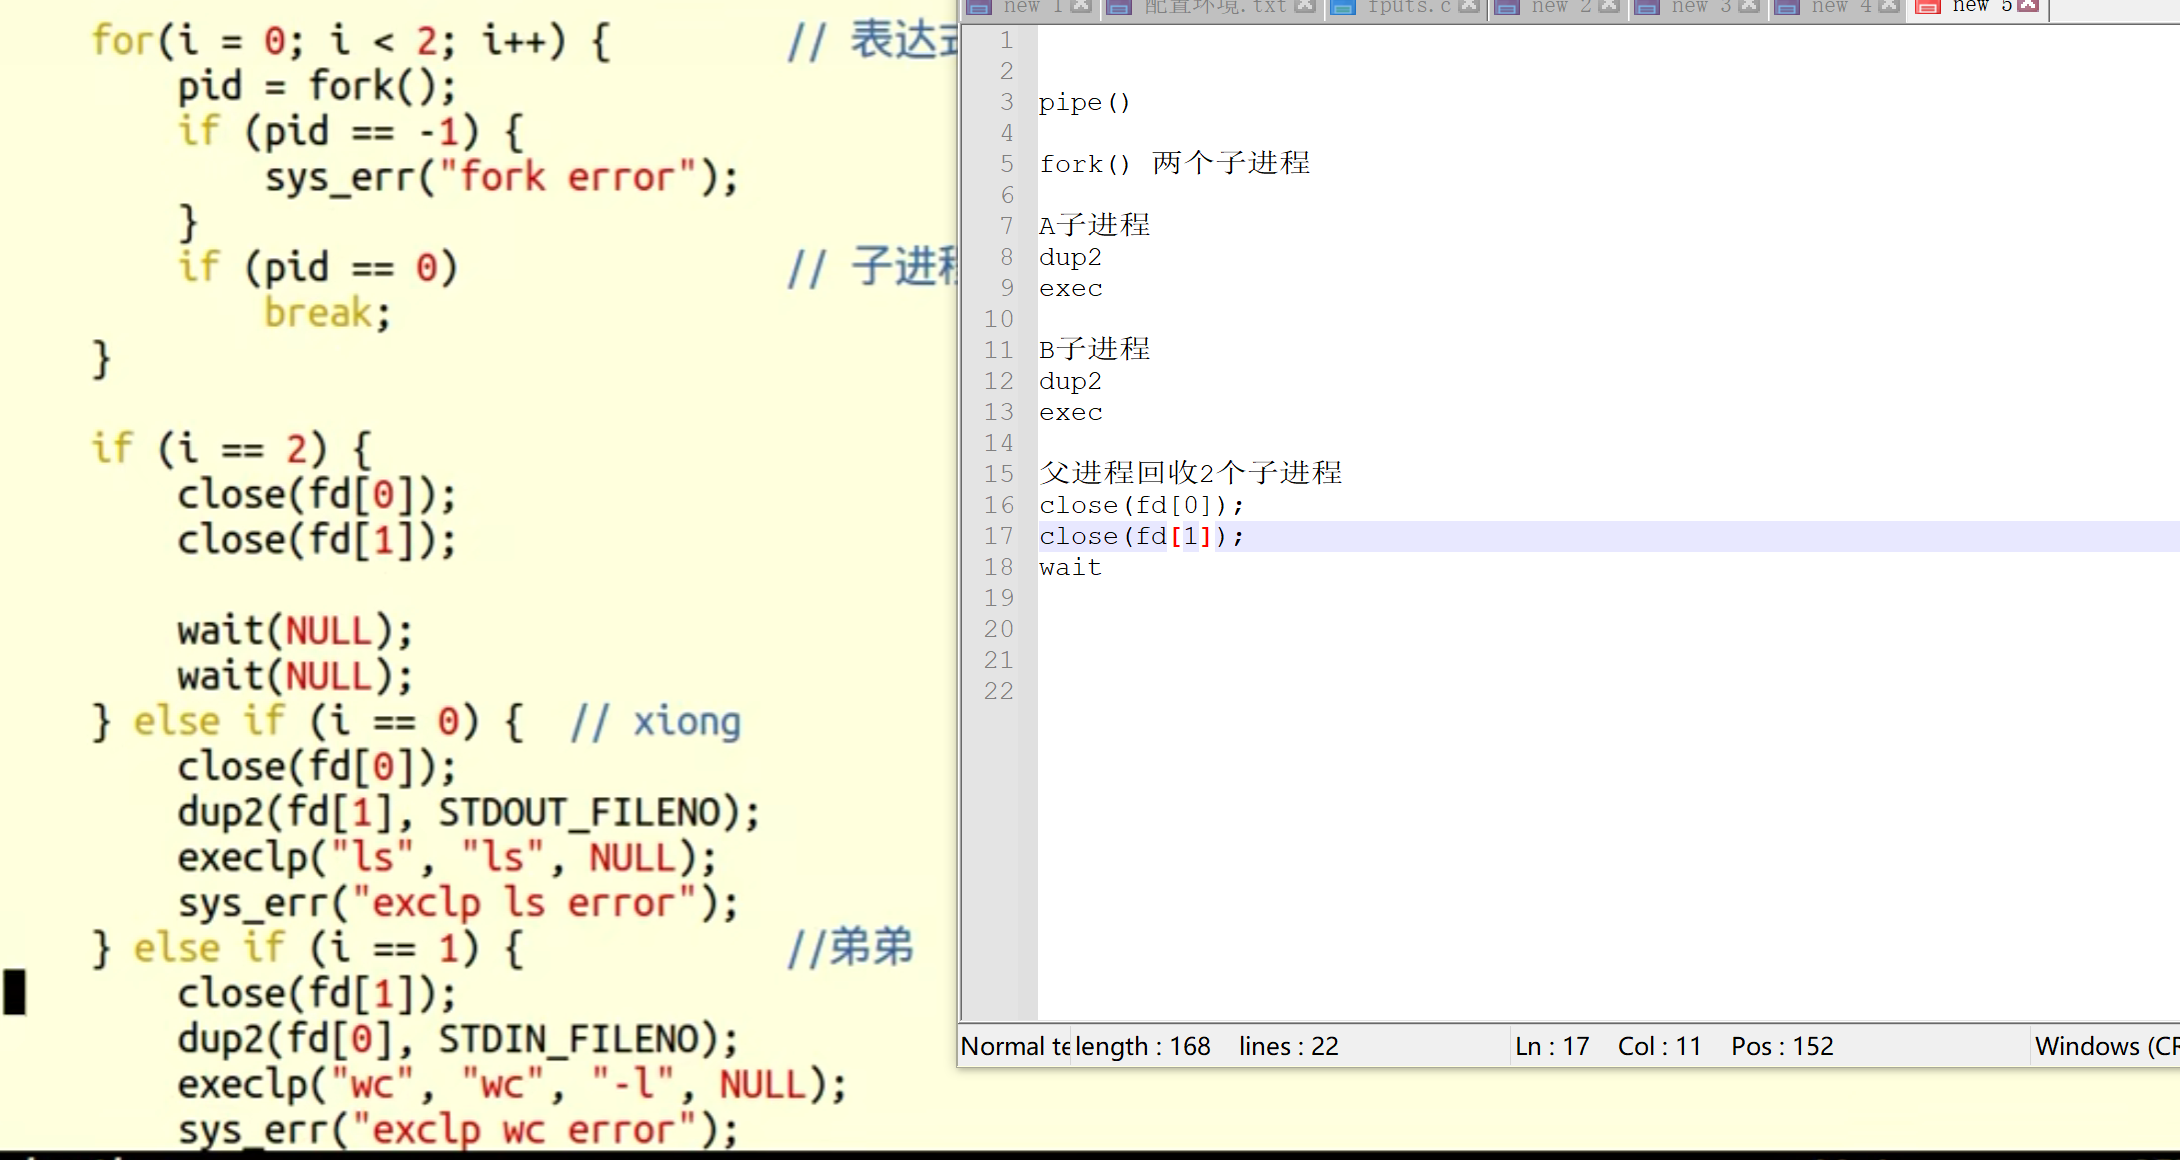Viewport: 2180px width, 1160px height.
Task: Click the 'length : 168' status field
Action: [x=1143, y=1046]
